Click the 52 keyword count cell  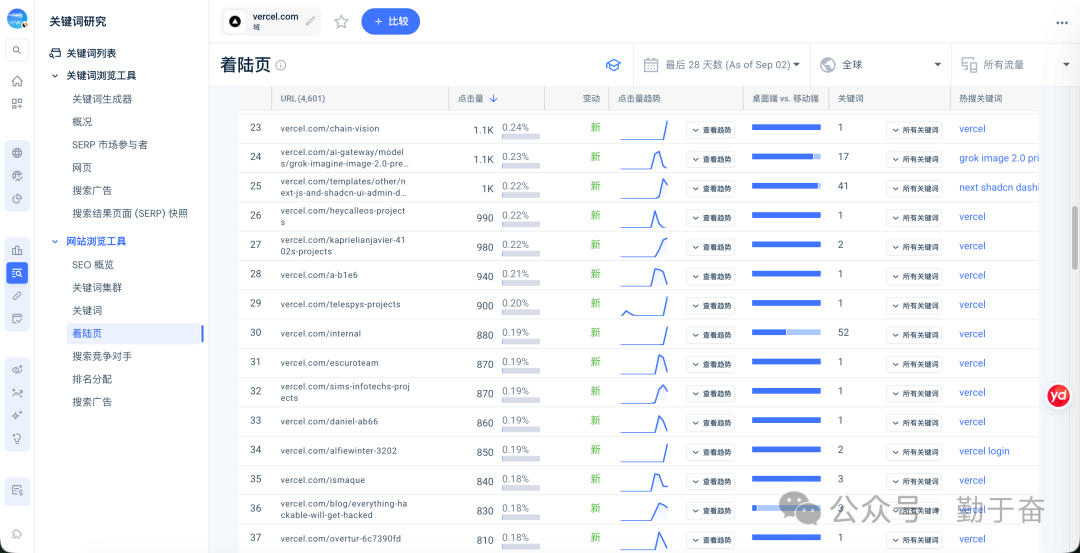coord(843,333)
